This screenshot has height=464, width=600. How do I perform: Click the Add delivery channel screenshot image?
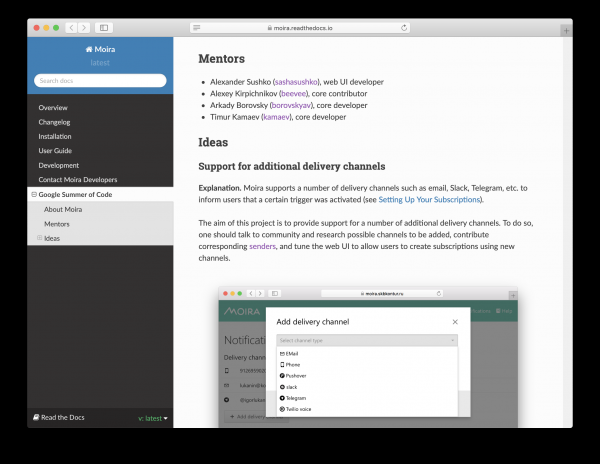pos(368,360)
